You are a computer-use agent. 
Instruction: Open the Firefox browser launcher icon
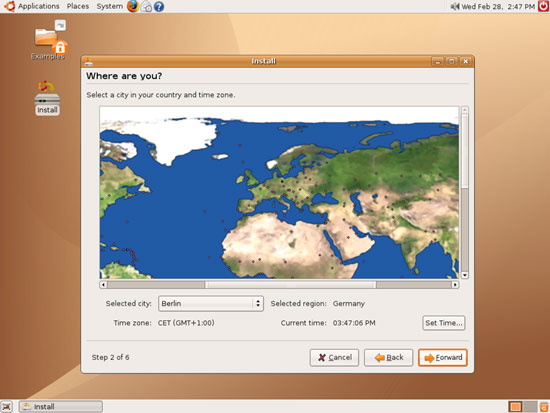click(133, 6)
